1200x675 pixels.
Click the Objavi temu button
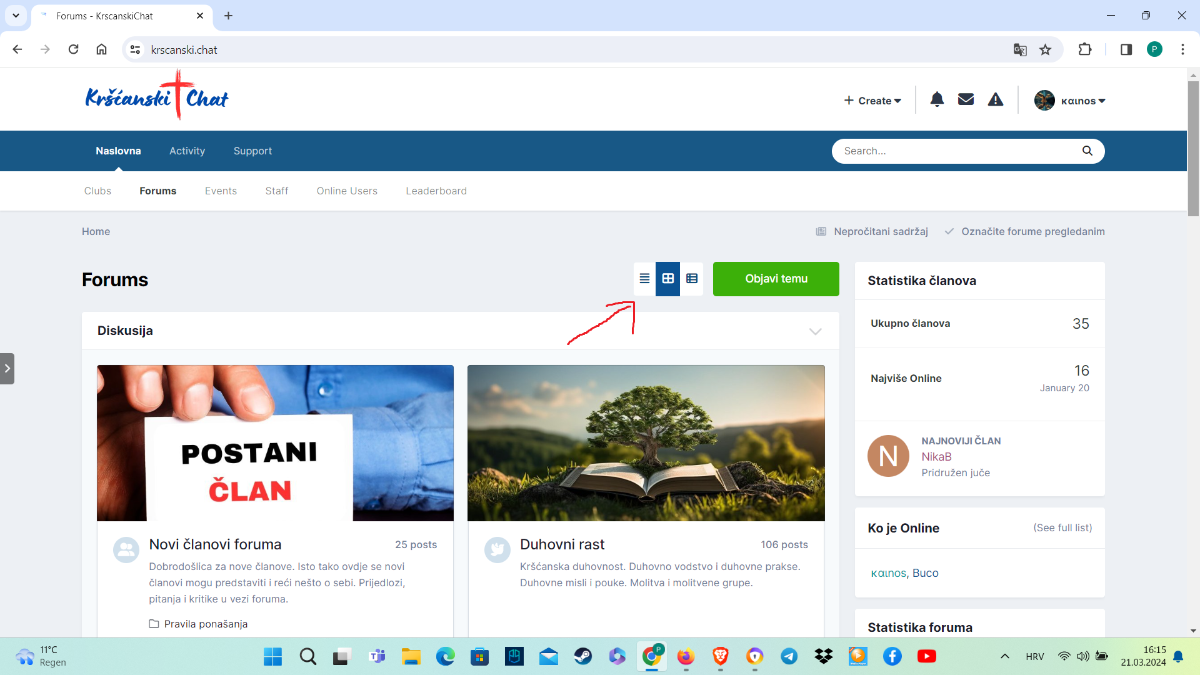pyautogui.click(x=776, y=279)
